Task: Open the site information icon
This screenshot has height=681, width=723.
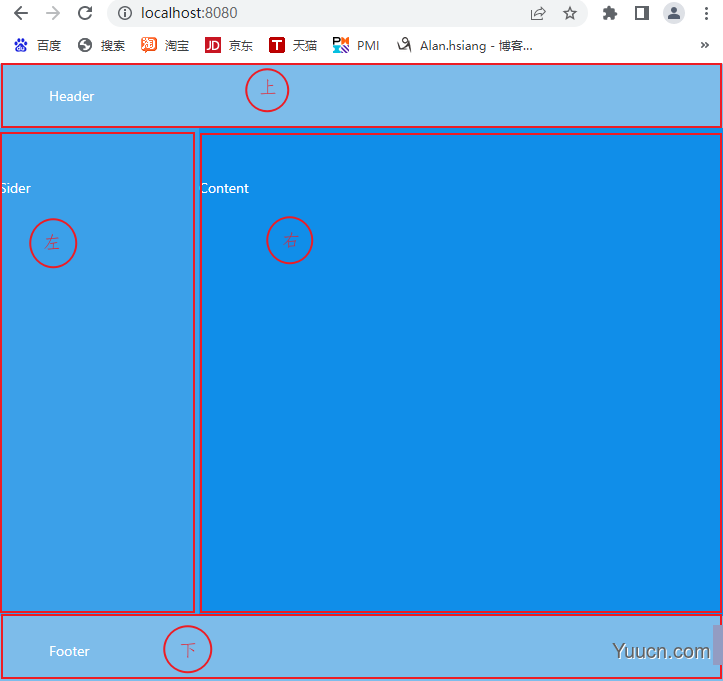Action: coord(124,13)
